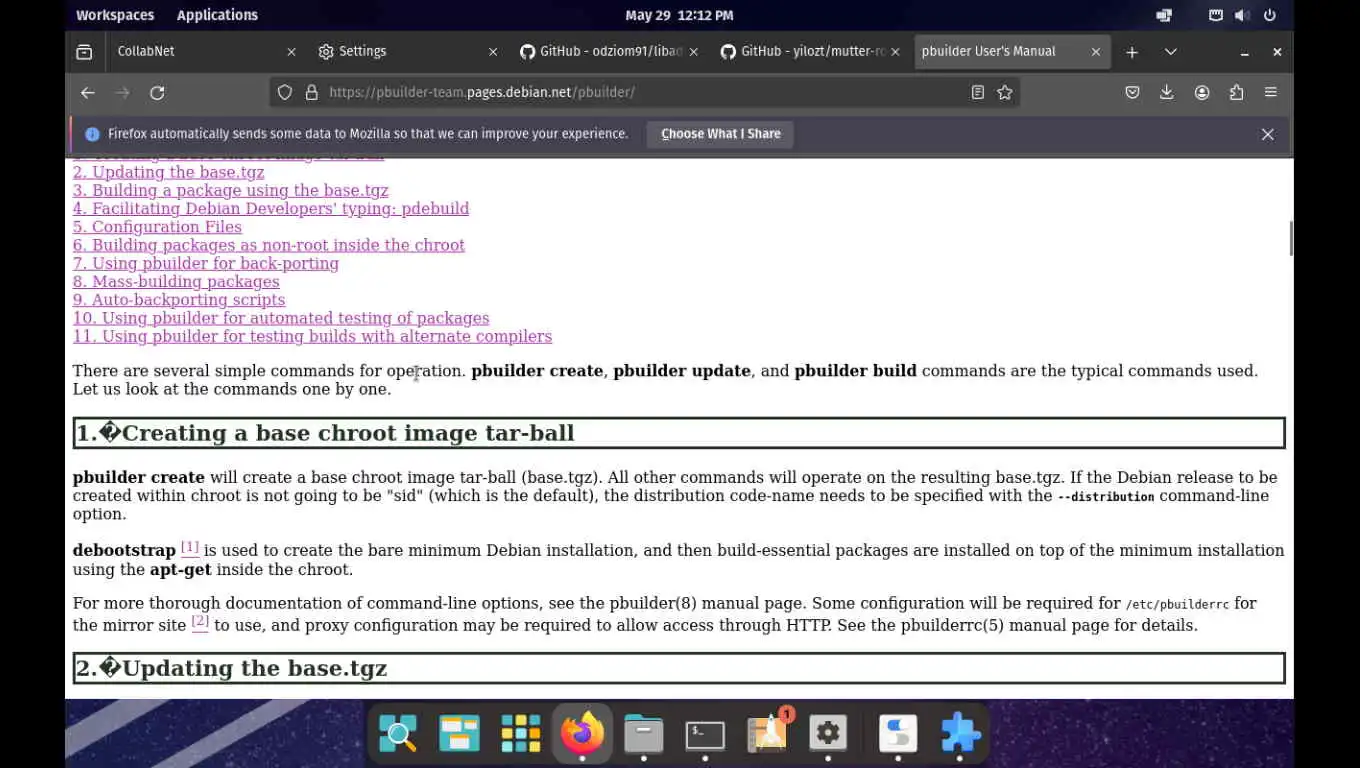Open link 8. Mass-building packages
Image resolution: width=1360 pixels, height=768 pixels.
pyautogui.click(x=176, y=281)
